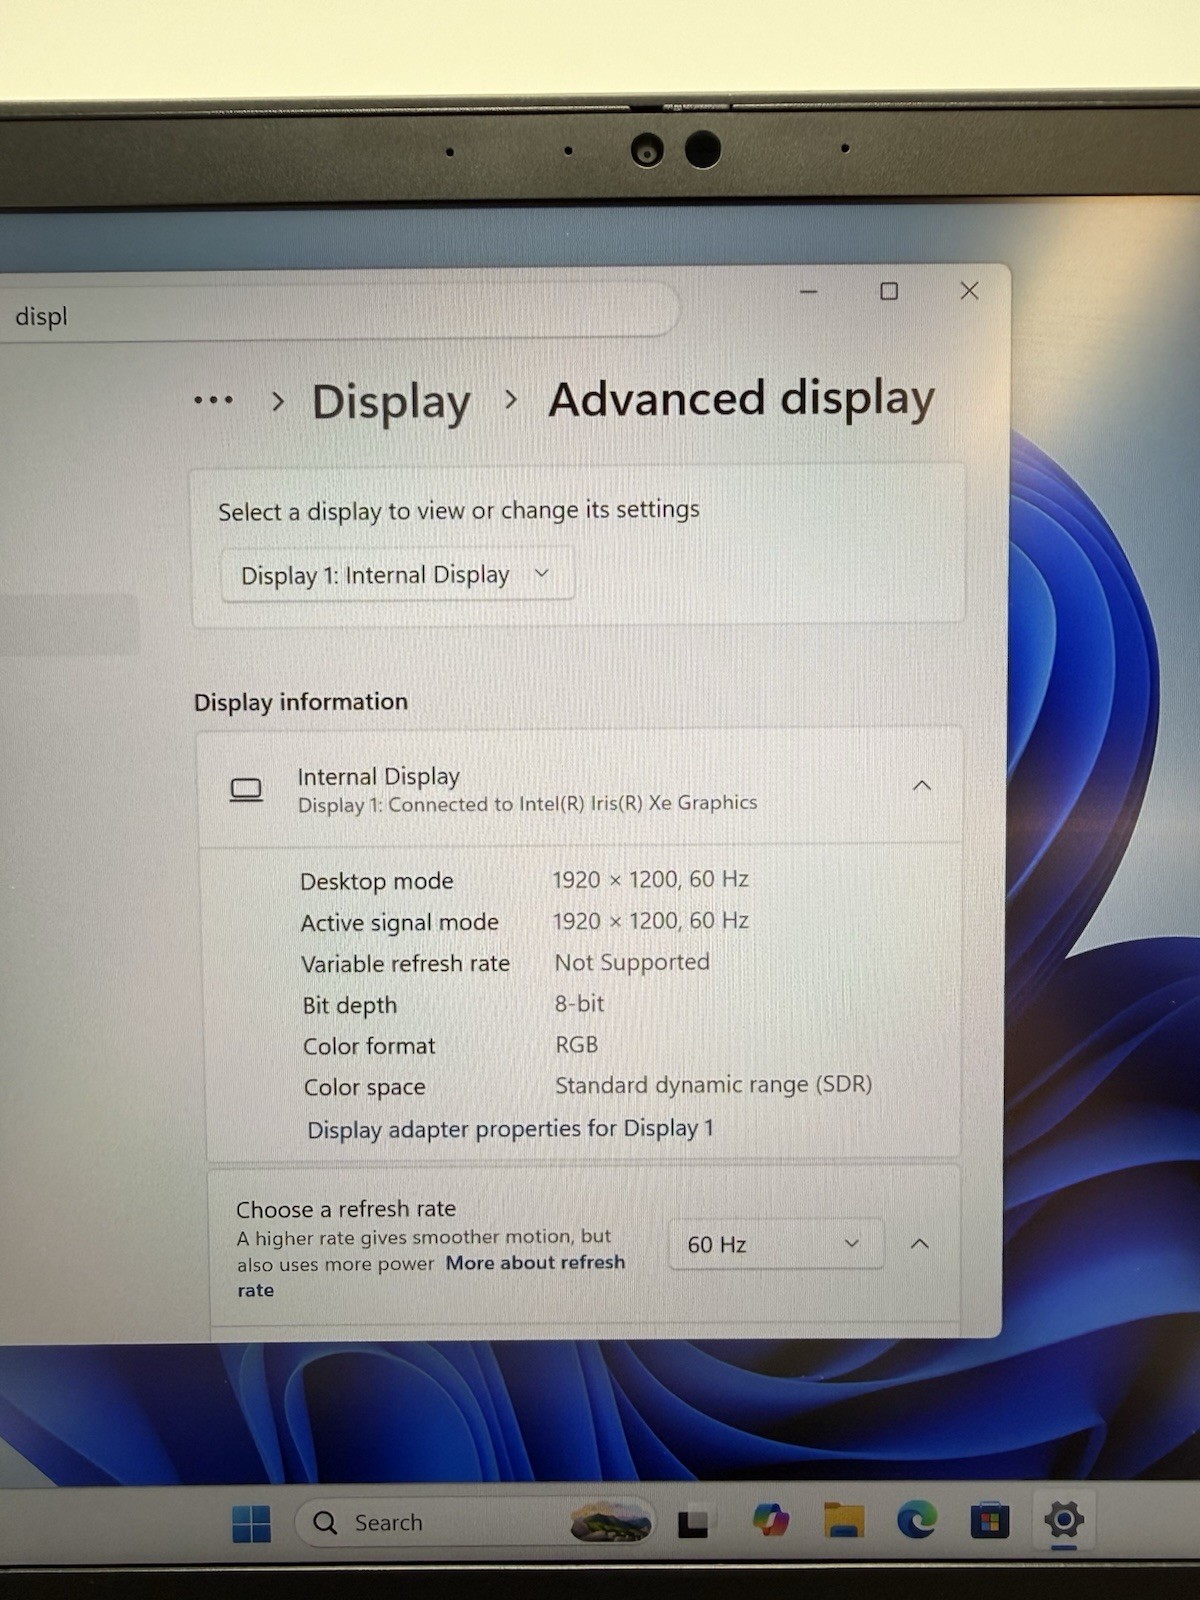Minimize the Settings window
Viewport: 1200px width, 1600px height.
(809, 291)
